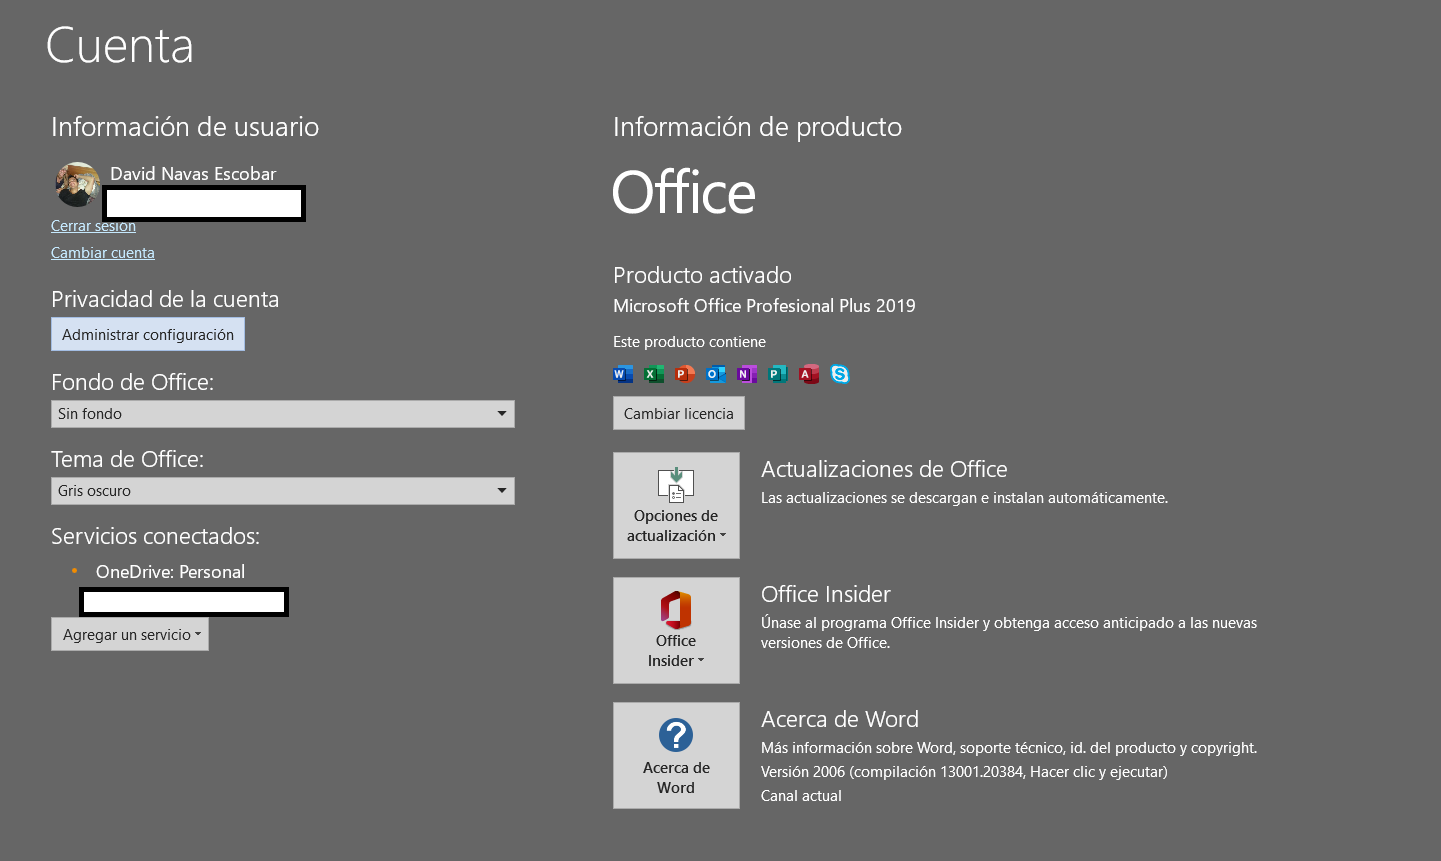Viewport: 1441px width, 861px height.
Task: Click the OneDrive: Personal service entry
Action: click(x=170, y=572)
